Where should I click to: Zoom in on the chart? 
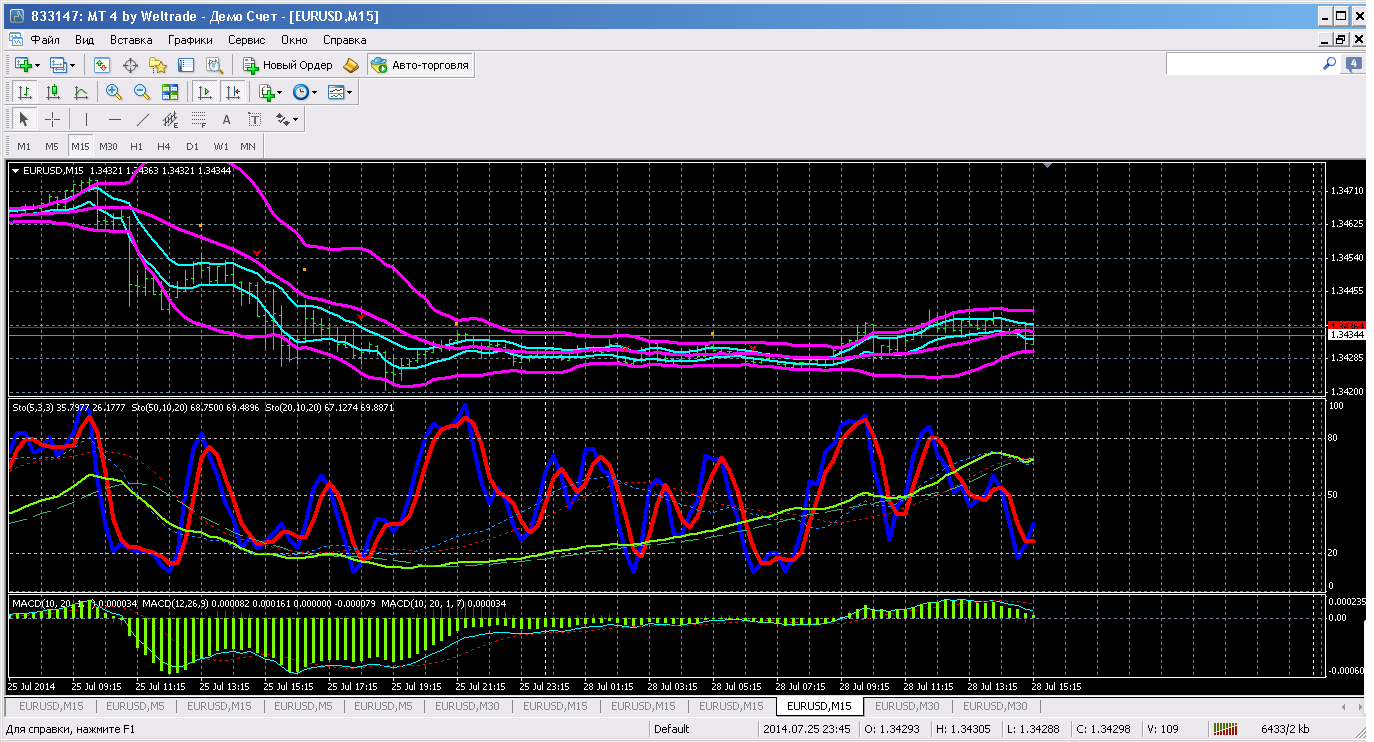pyautogui.click(x=114, y=92)
